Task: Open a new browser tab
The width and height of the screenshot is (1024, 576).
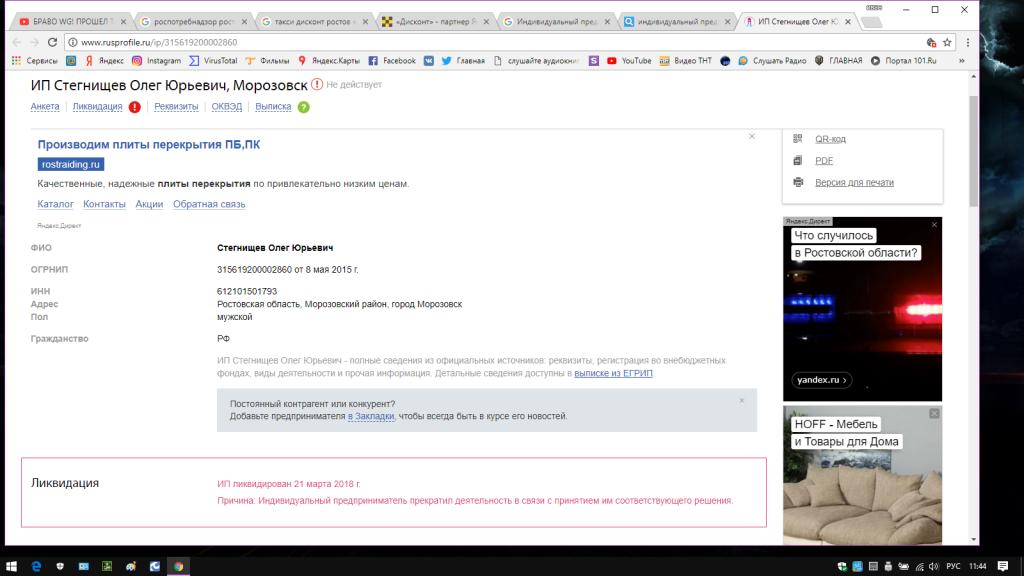Action: (872, 22)
